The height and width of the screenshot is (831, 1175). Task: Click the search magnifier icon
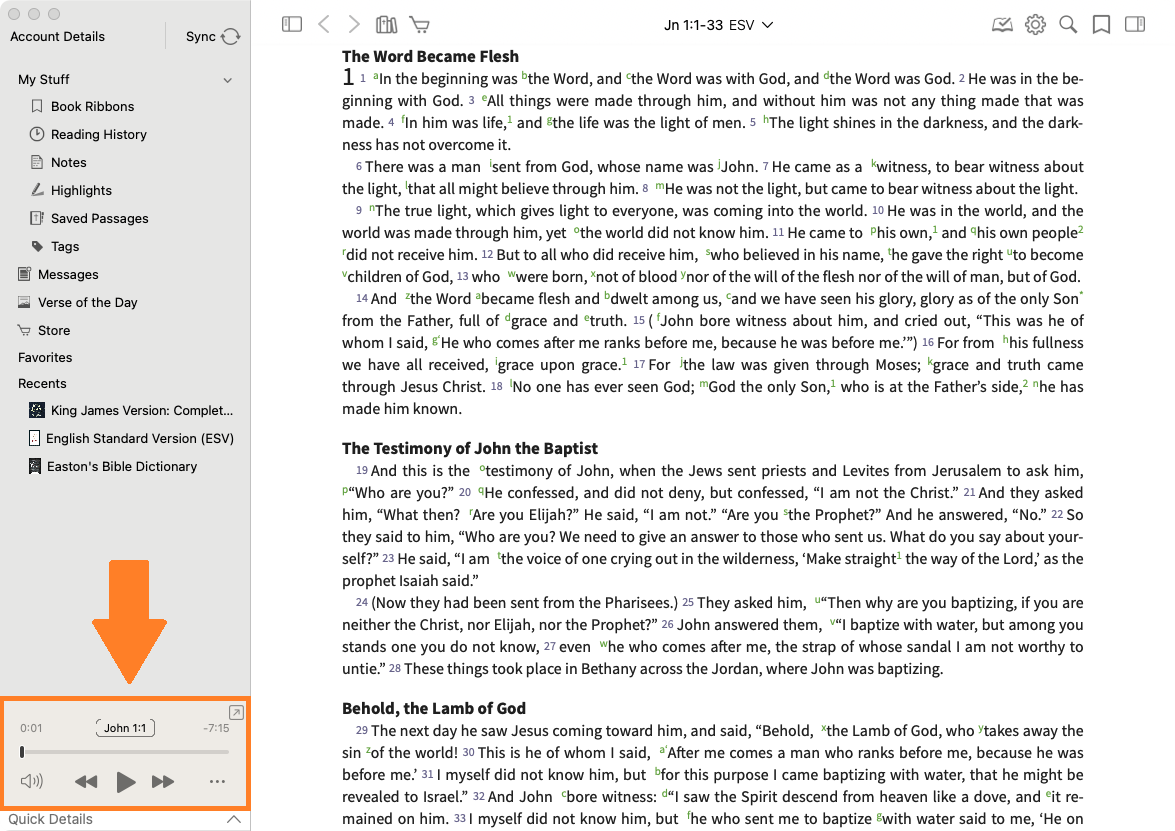tap(1068, 24)
